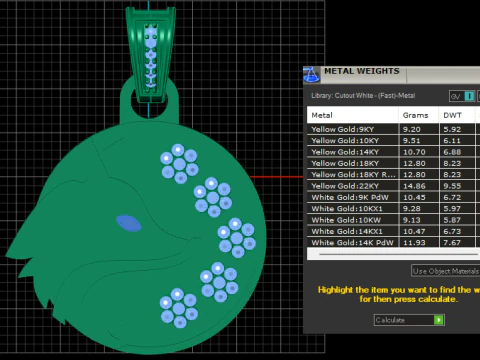Click the 10.70 grams value
480x360 pixels.
[x=414, y=152]
